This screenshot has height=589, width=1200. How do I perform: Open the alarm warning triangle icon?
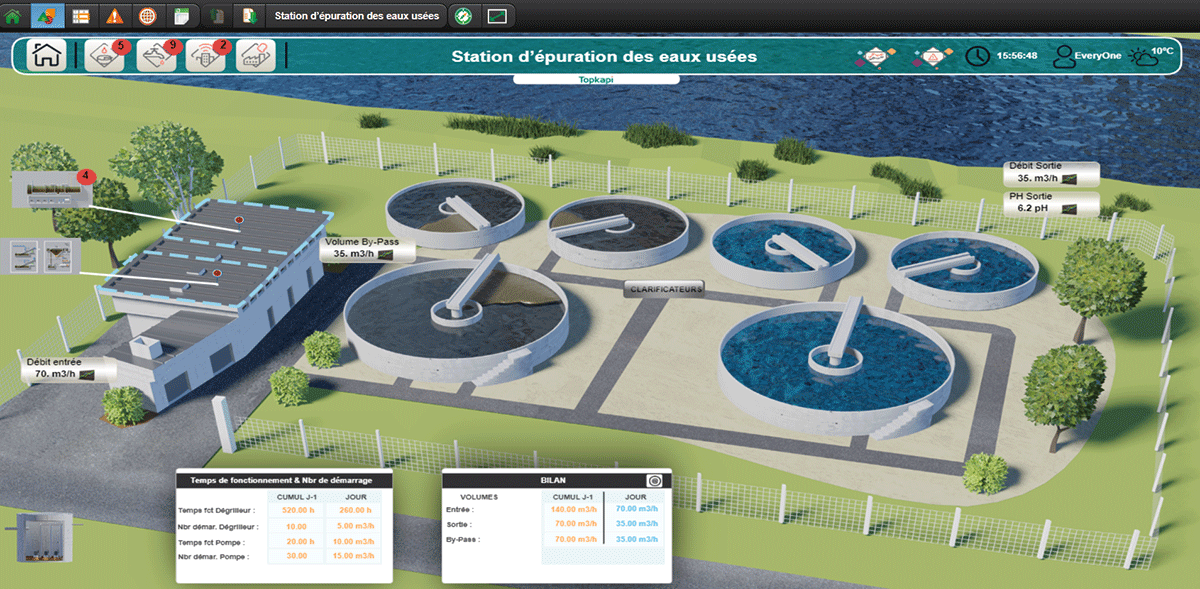(112, 15)
